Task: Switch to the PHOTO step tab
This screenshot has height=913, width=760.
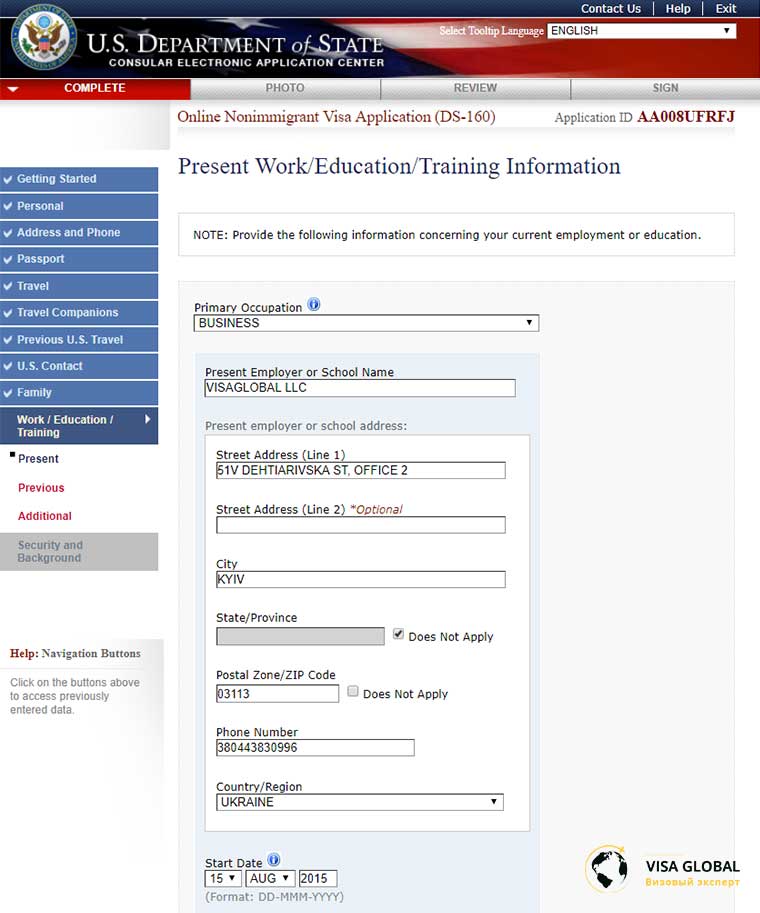Action: 285,89
